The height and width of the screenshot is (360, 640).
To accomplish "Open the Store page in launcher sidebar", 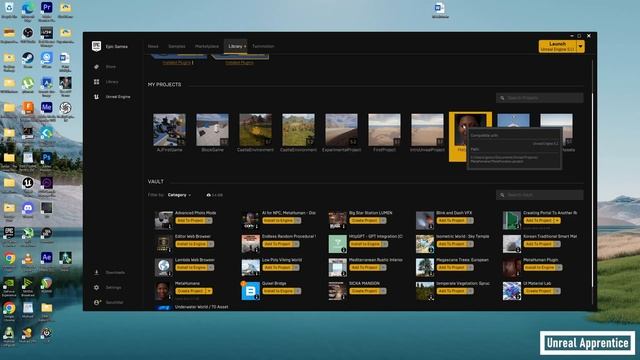I will 111,67.
